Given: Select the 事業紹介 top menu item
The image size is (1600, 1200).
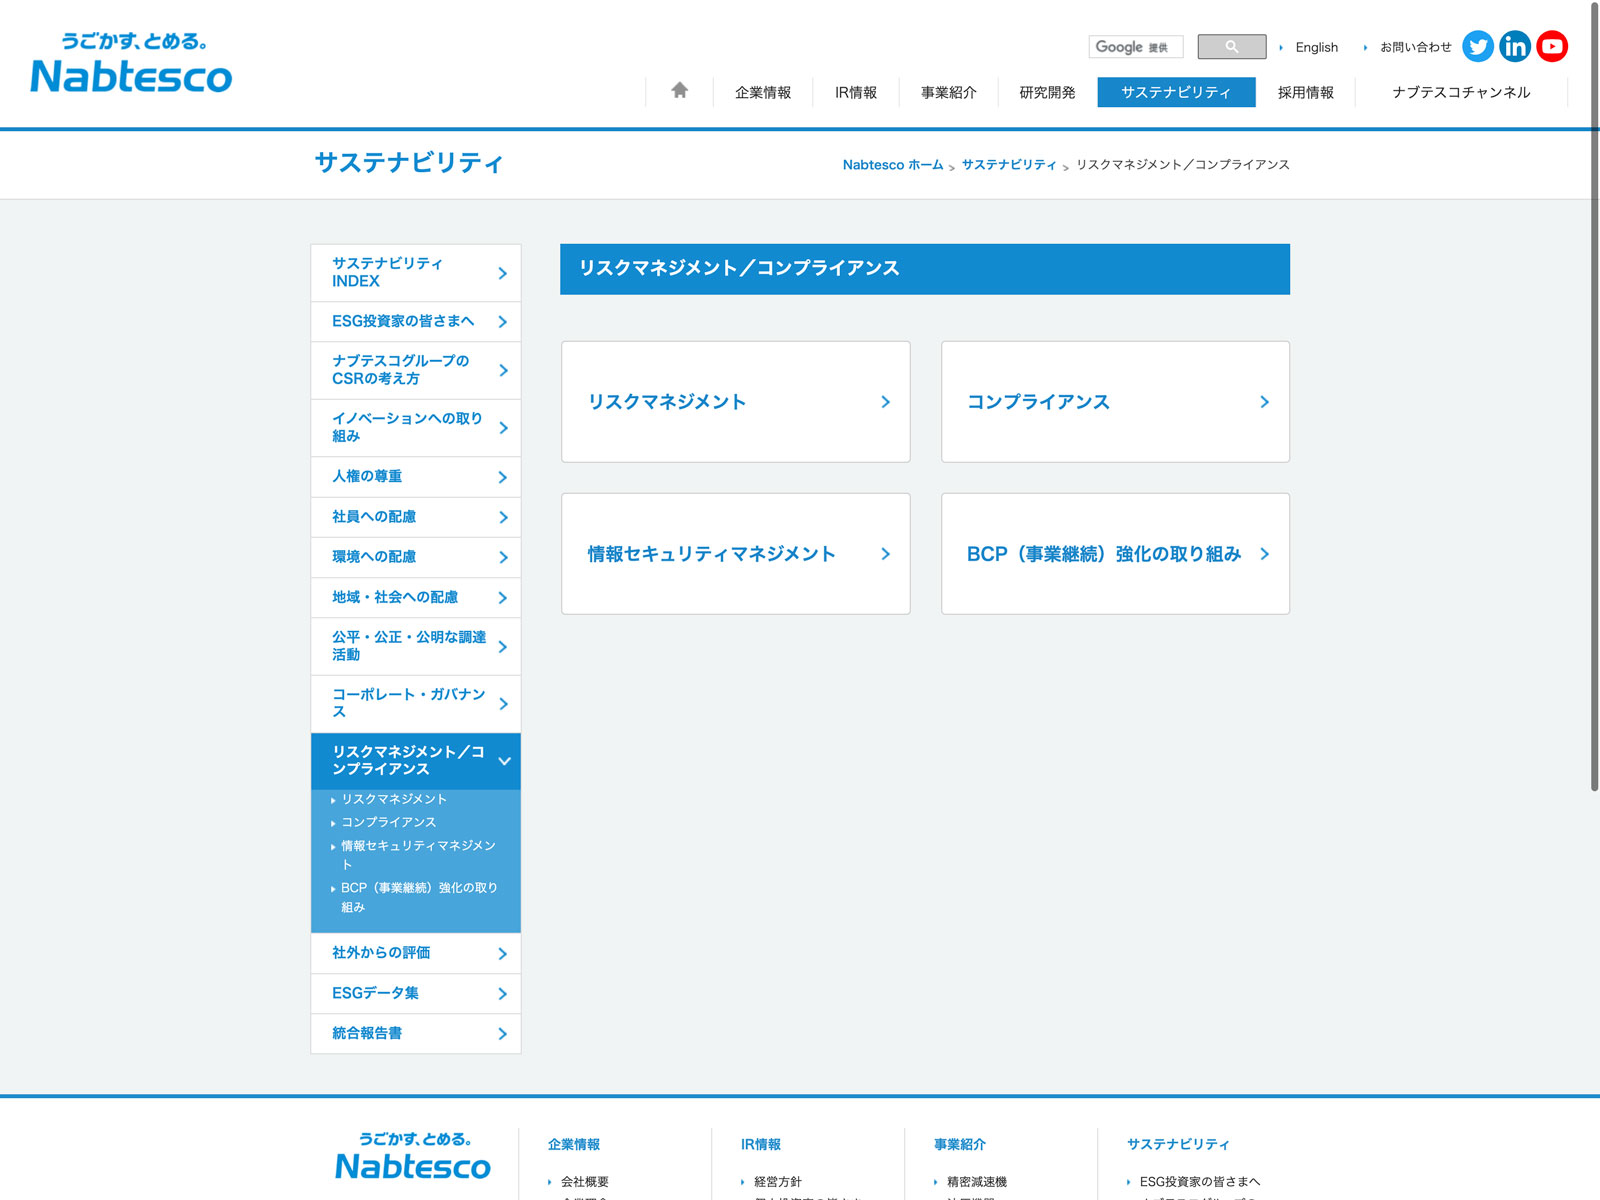Looking at the screenshot, I should pos(948,92).
